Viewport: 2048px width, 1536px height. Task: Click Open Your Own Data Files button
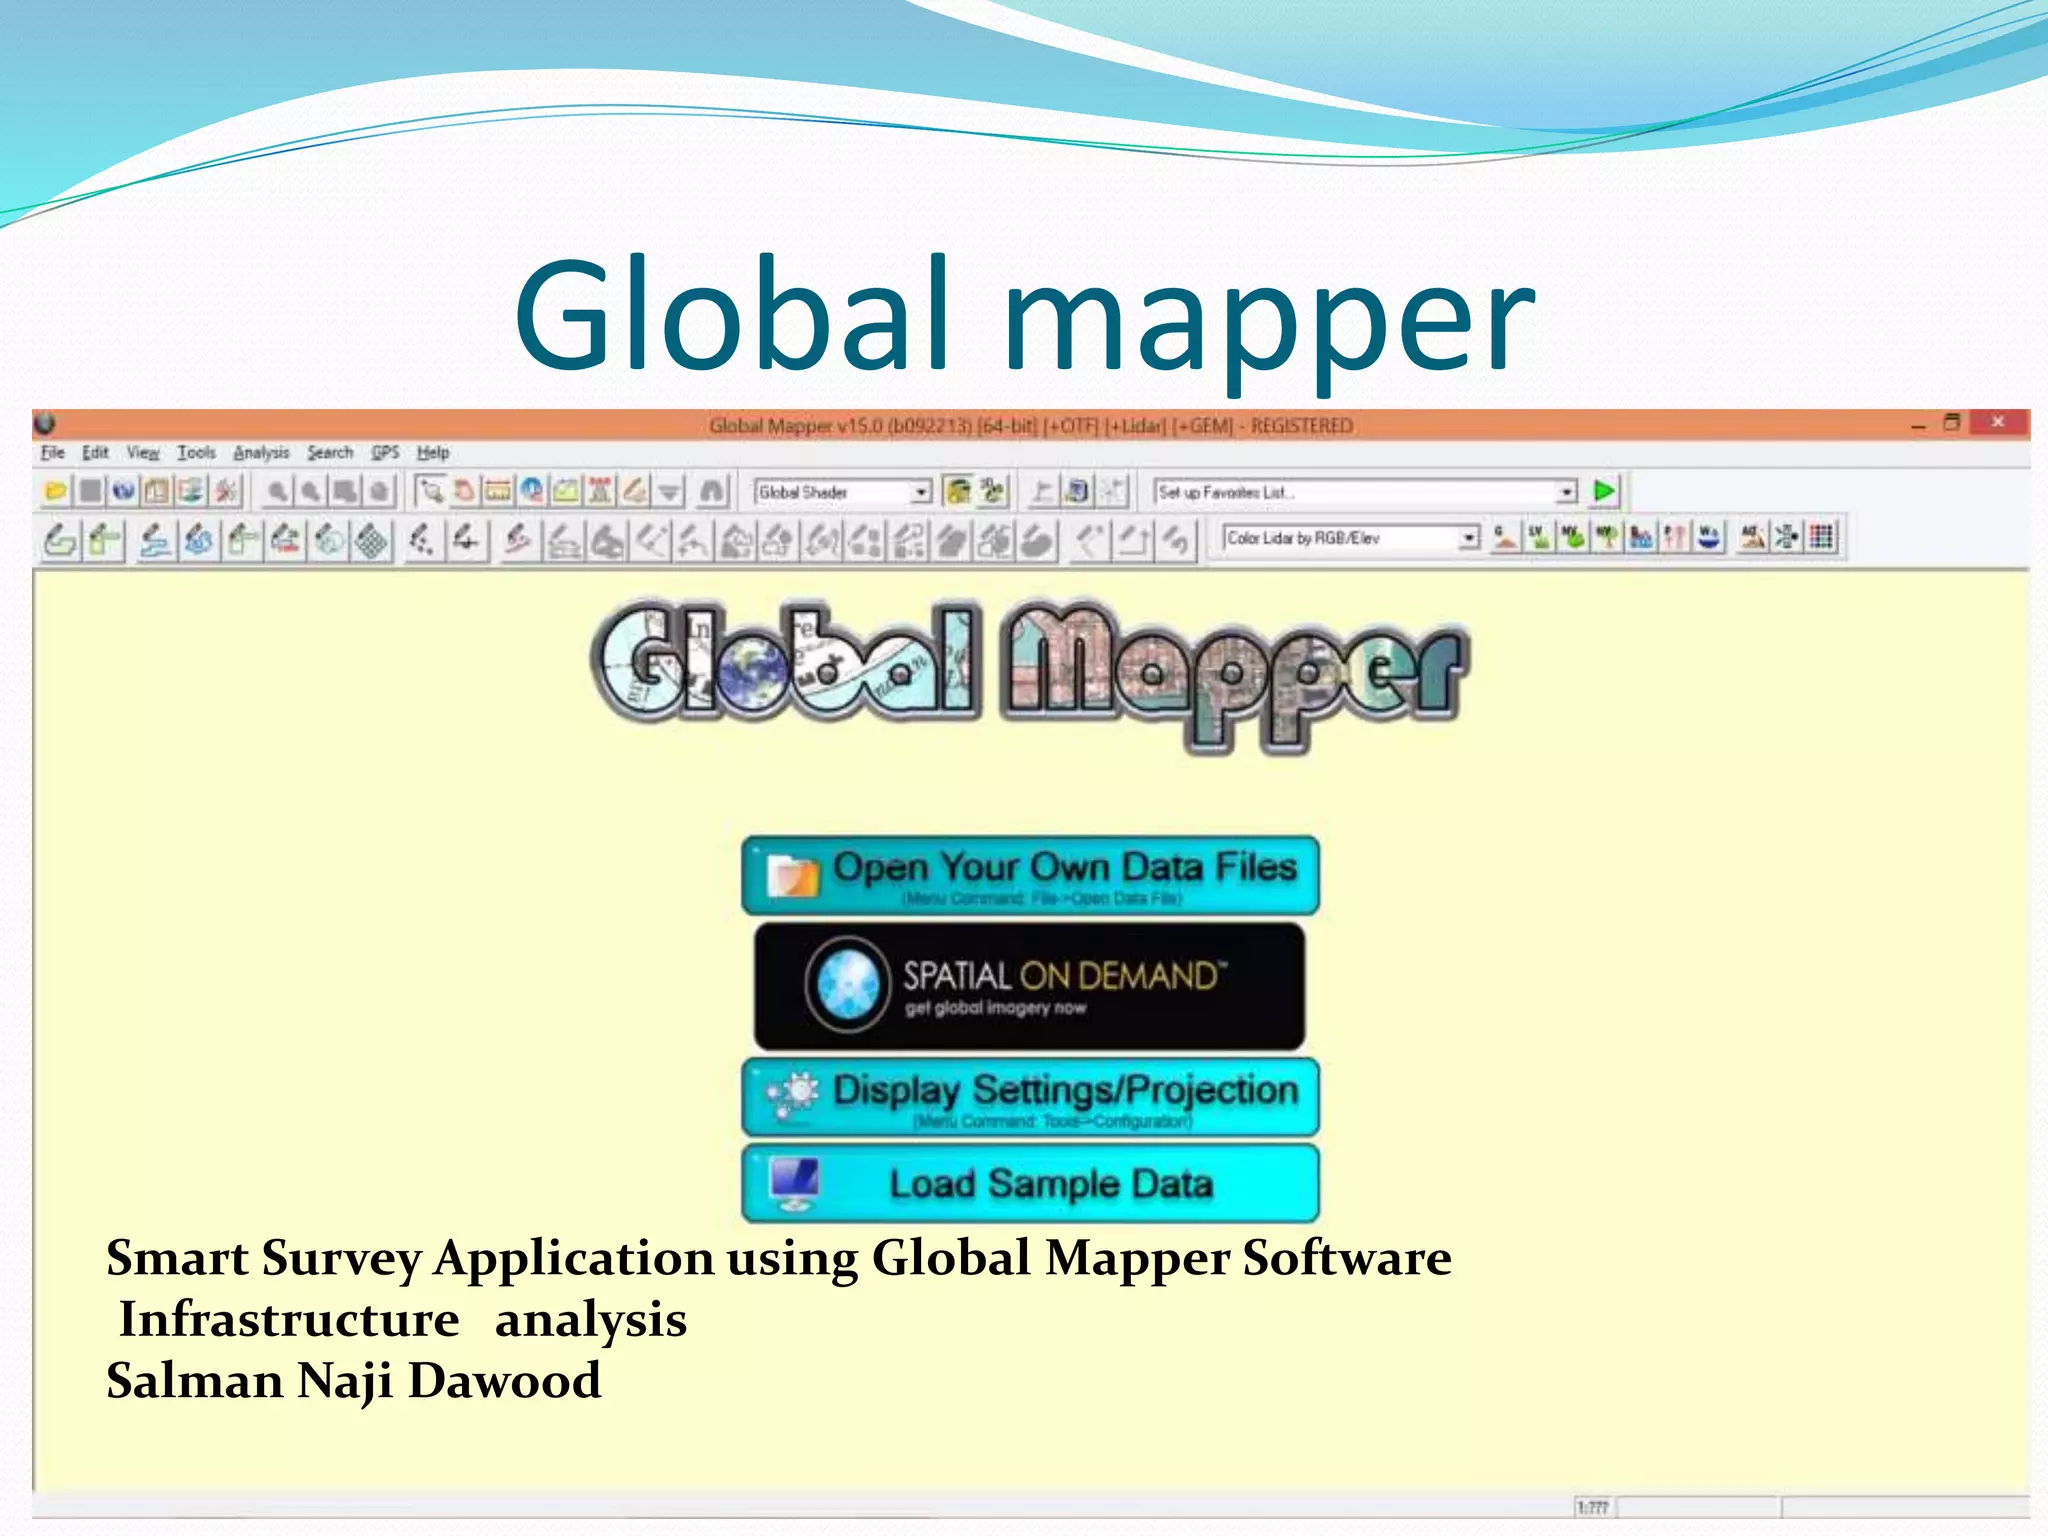[x=1030, y=876]
